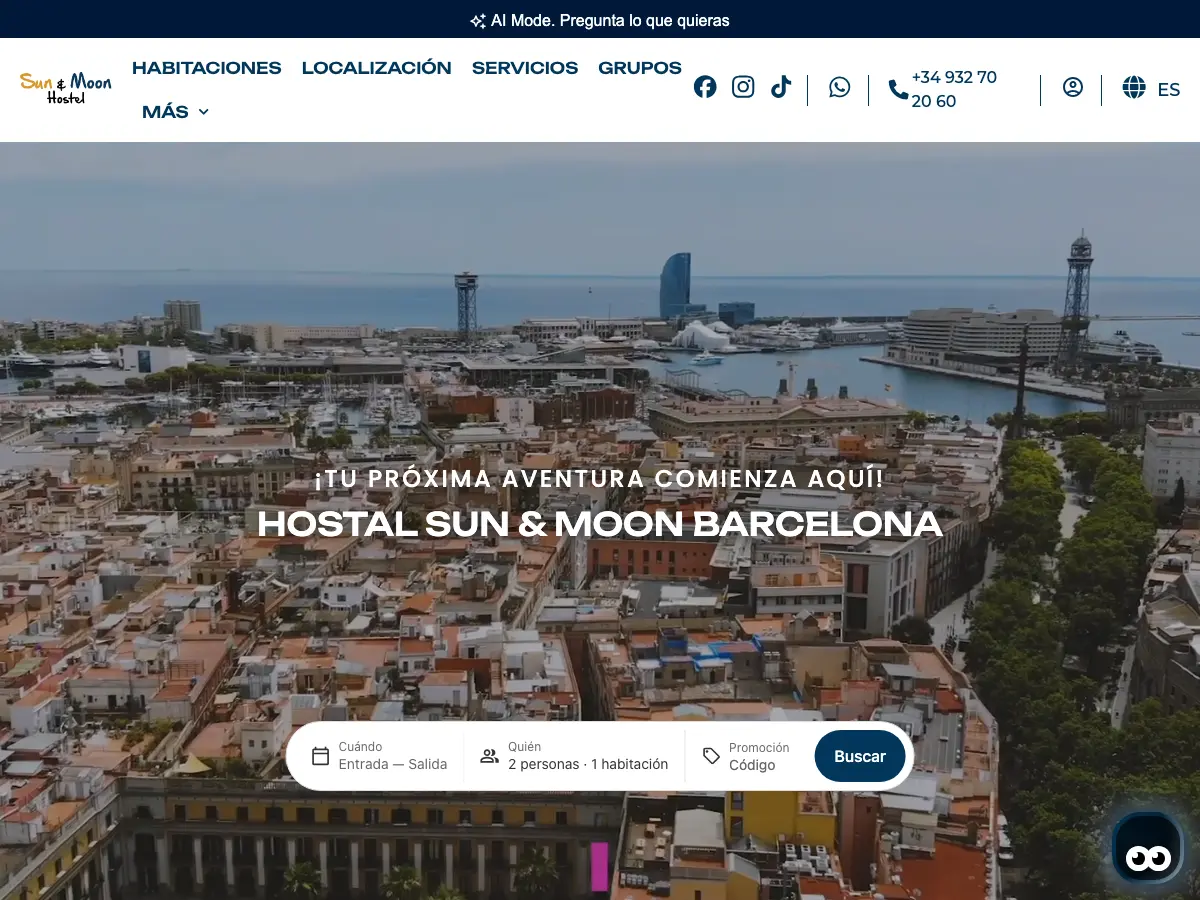1200x900 pixels.
Task: Click the phone handset icon
Action: coord(898,90)
